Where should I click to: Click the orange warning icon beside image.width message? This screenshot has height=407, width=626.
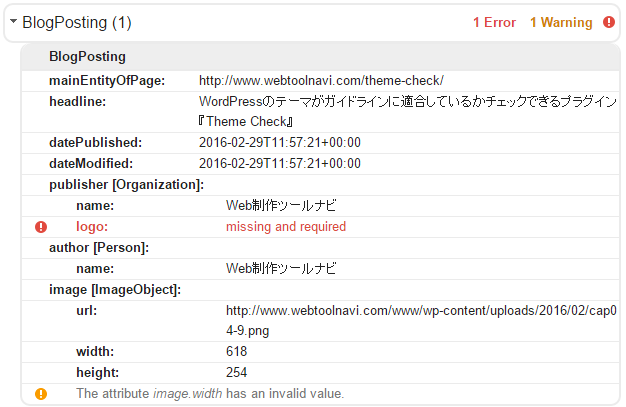(41, 394)
